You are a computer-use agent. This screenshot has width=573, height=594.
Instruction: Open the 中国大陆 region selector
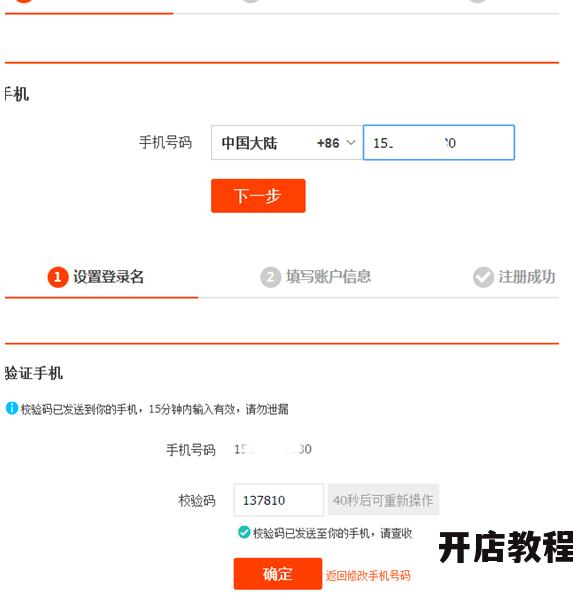point(287,142)
